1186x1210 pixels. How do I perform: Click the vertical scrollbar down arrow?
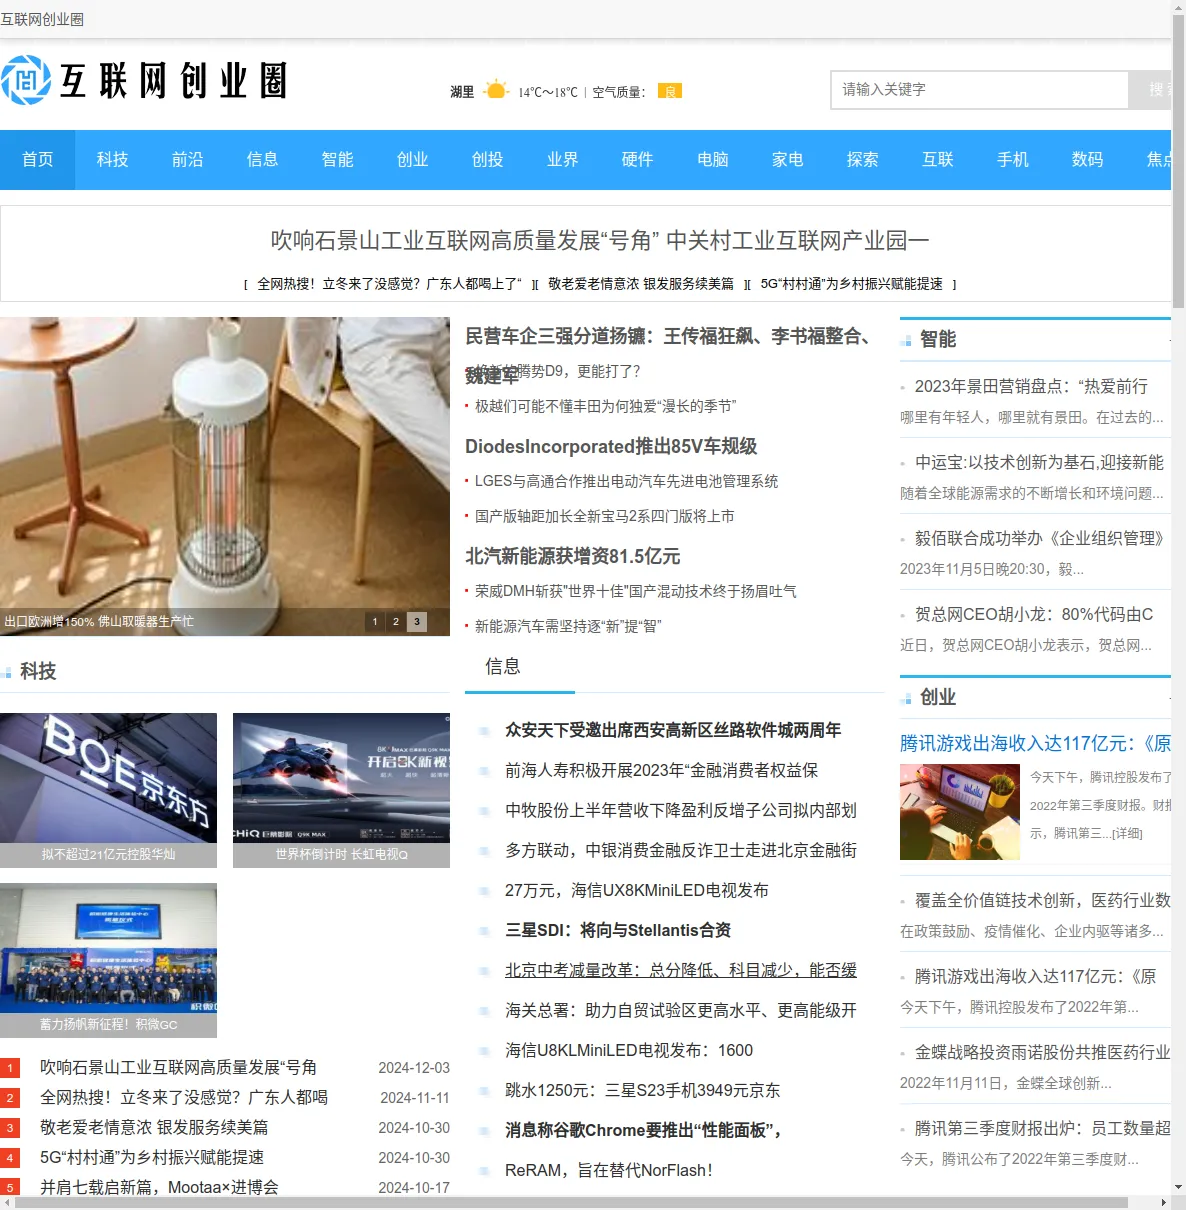coord(1178,1187)
